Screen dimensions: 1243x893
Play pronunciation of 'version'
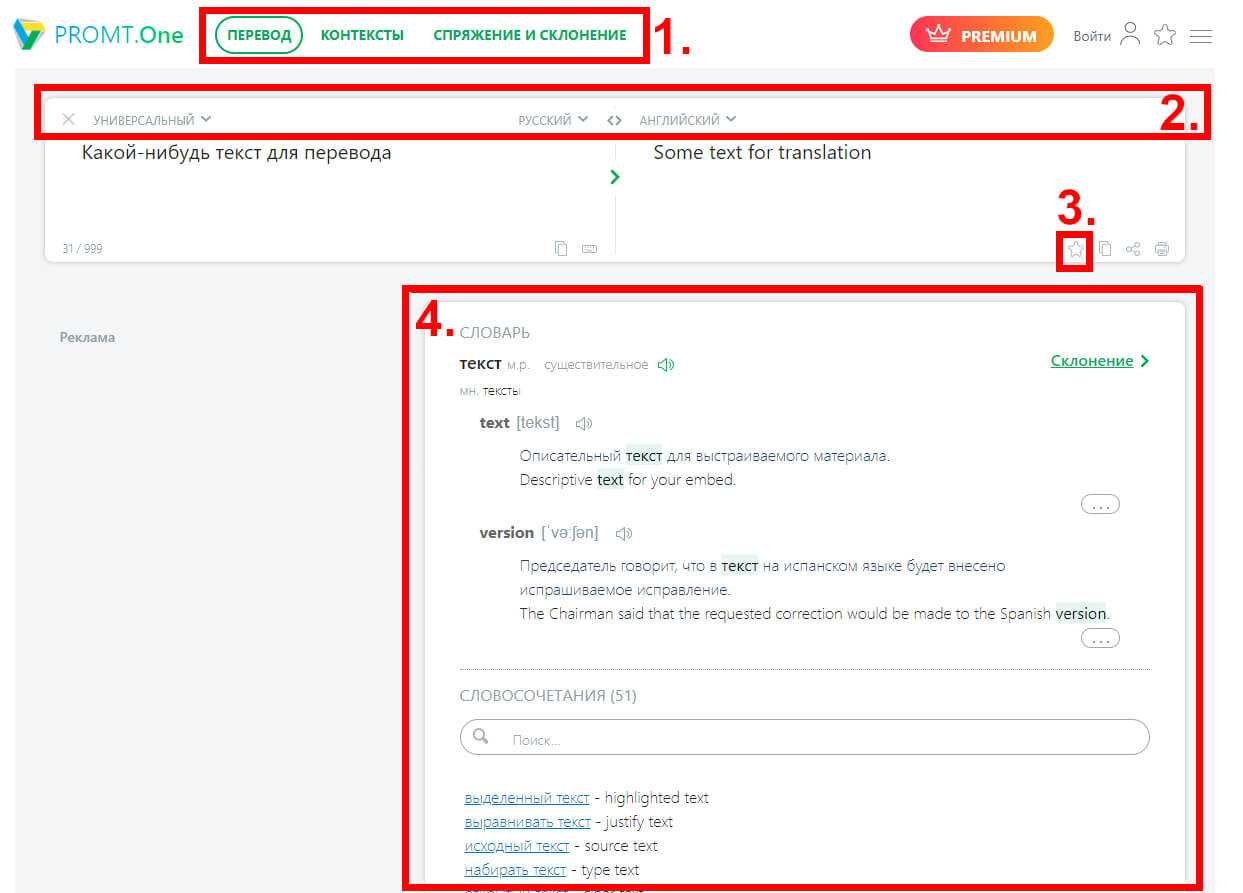[624, 533]
